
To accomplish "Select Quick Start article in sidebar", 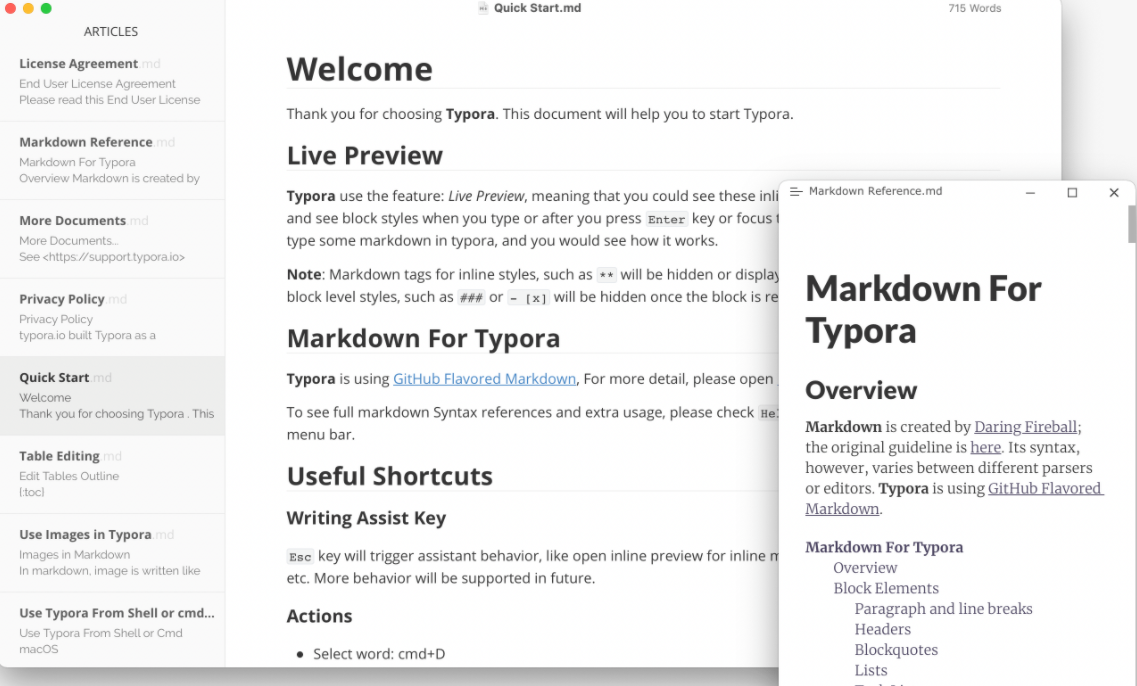I will (112, 396).
